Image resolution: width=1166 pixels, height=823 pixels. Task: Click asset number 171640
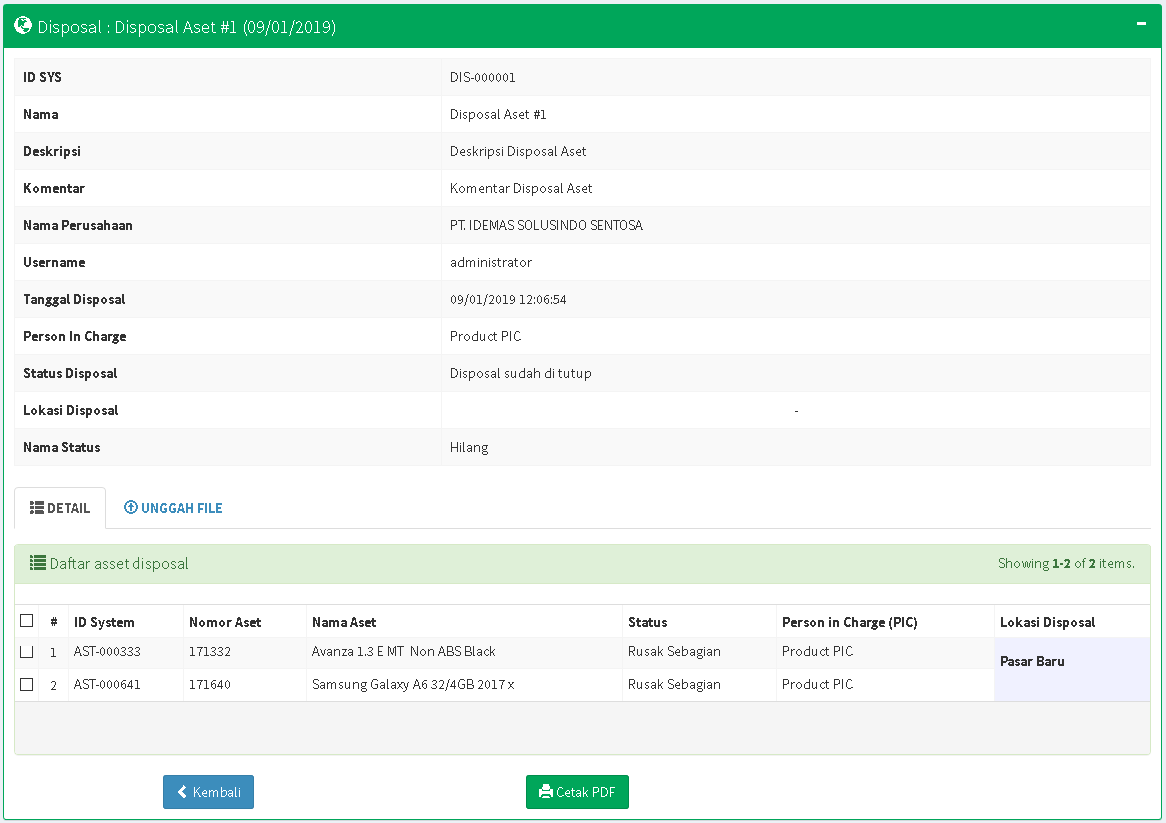pyautogui.click(x=210, y=684)
